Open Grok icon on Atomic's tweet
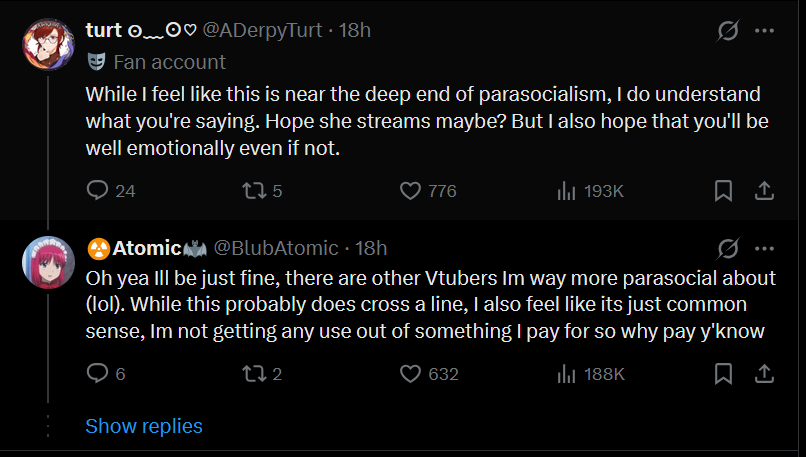Image resolution: width=806 pixels, height=457 pixels. coord(728,248)
